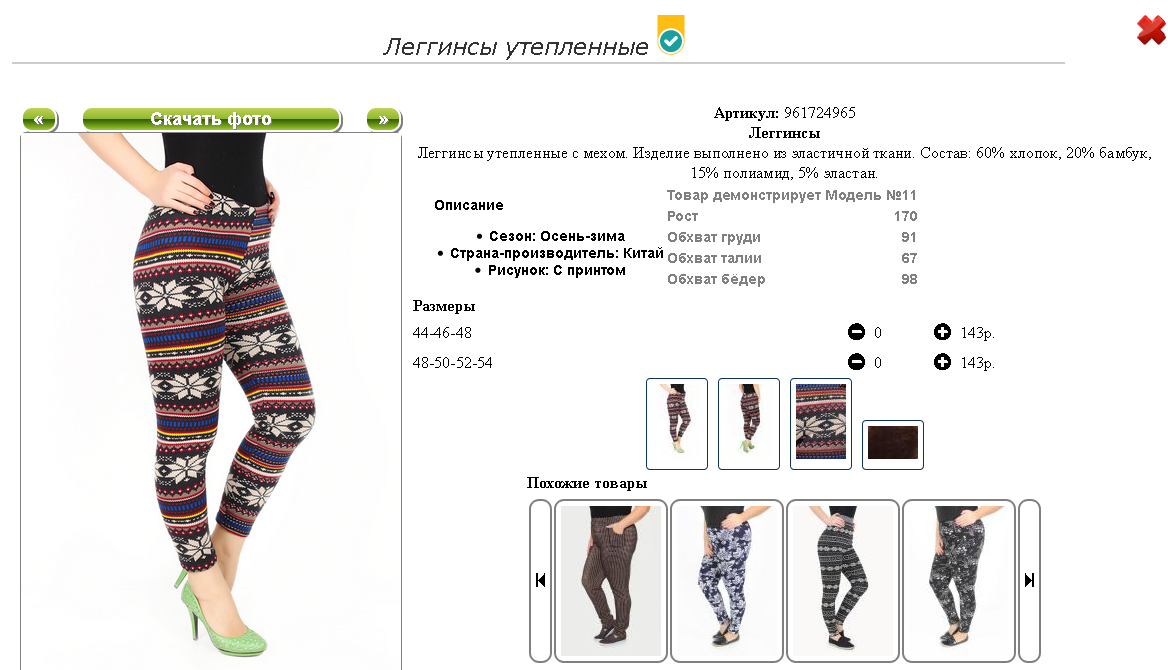Select the dark brown fur lining swatch
1168x670 pixels.
coord(893,445)
